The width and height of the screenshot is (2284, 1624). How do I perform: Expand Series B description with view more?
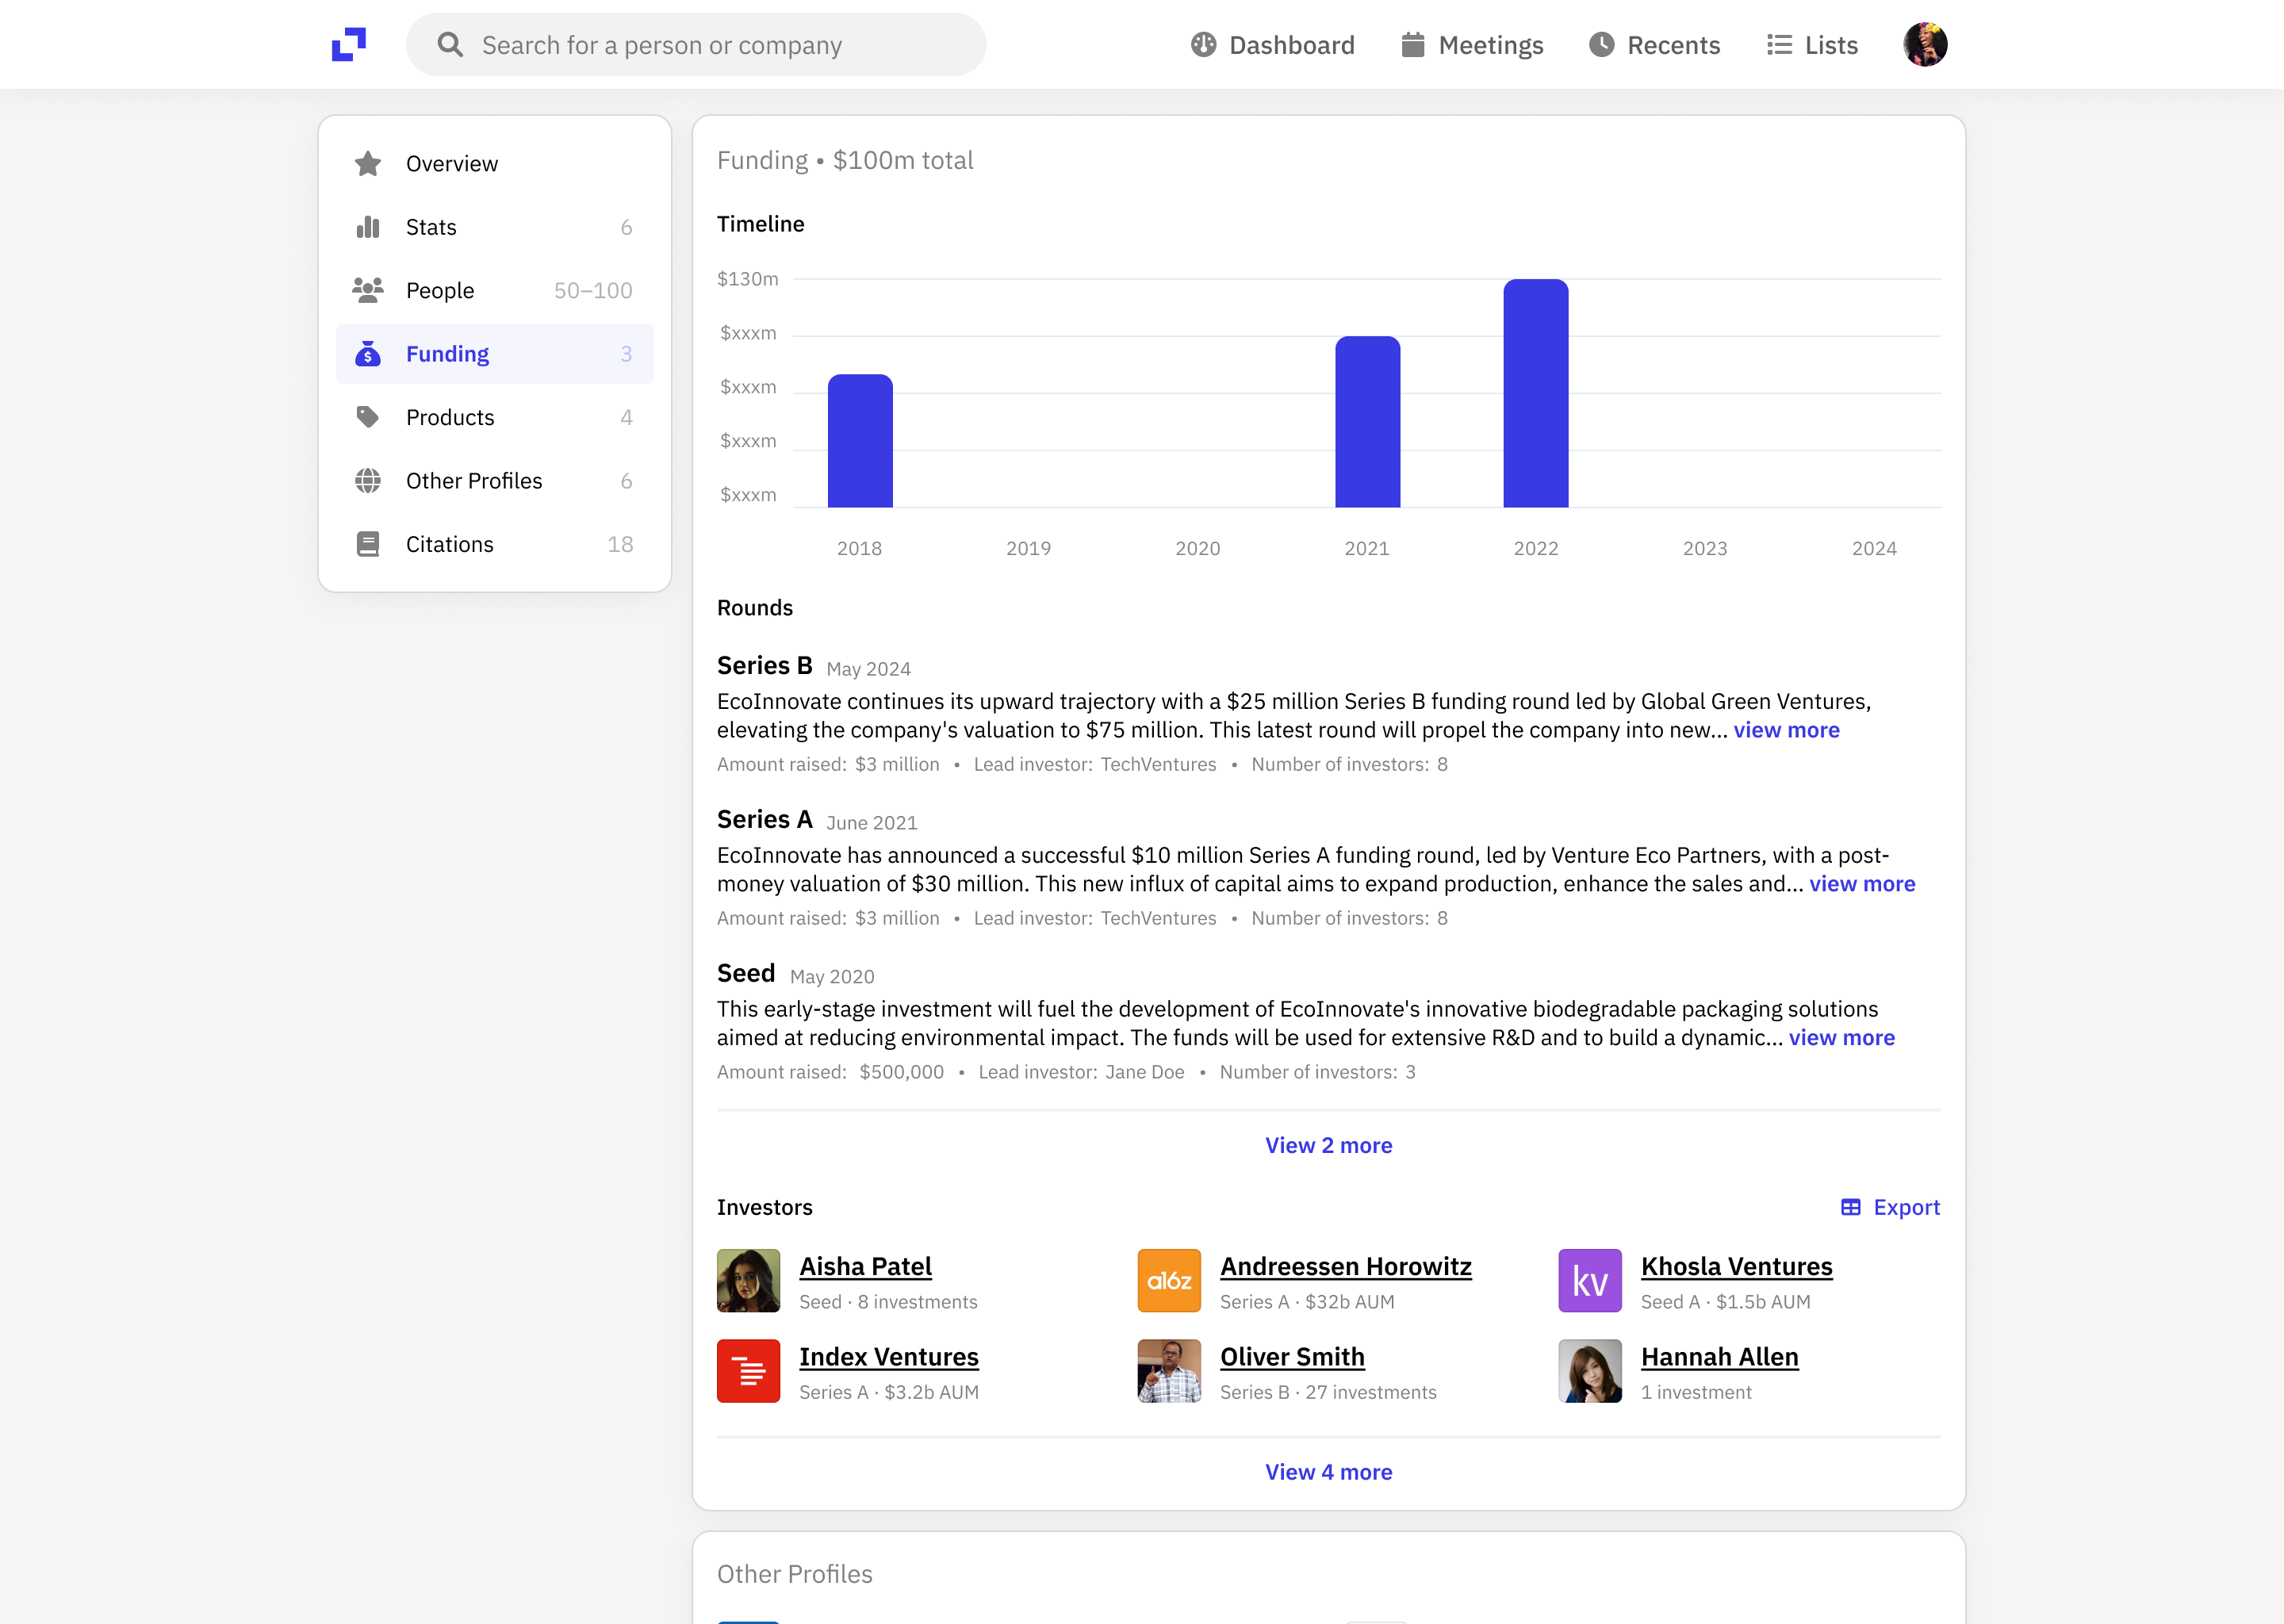pos(1786,730)
